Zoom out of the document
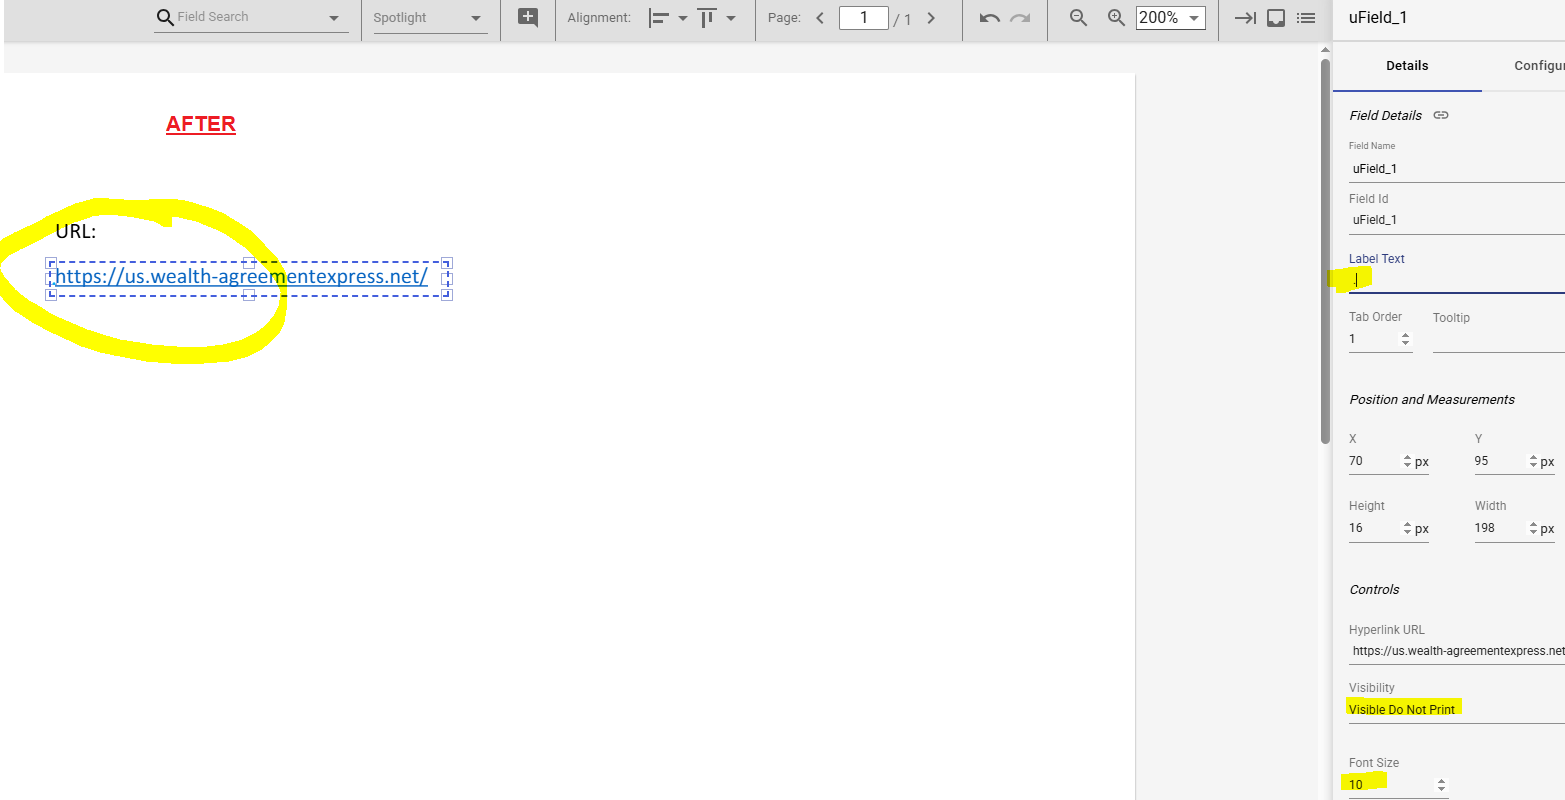 point(1078,17)
